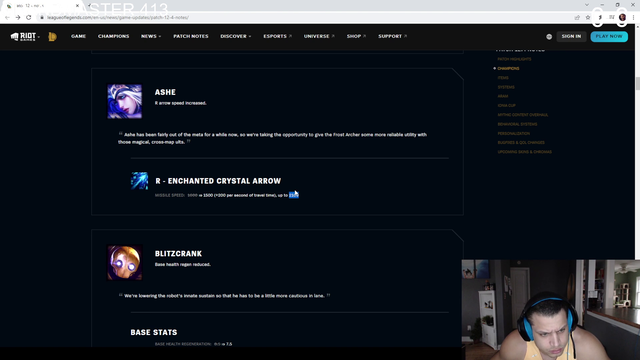640x360 pixels.
Task: Open the CHAMPIONS nav item
Action: click(113, 36)
